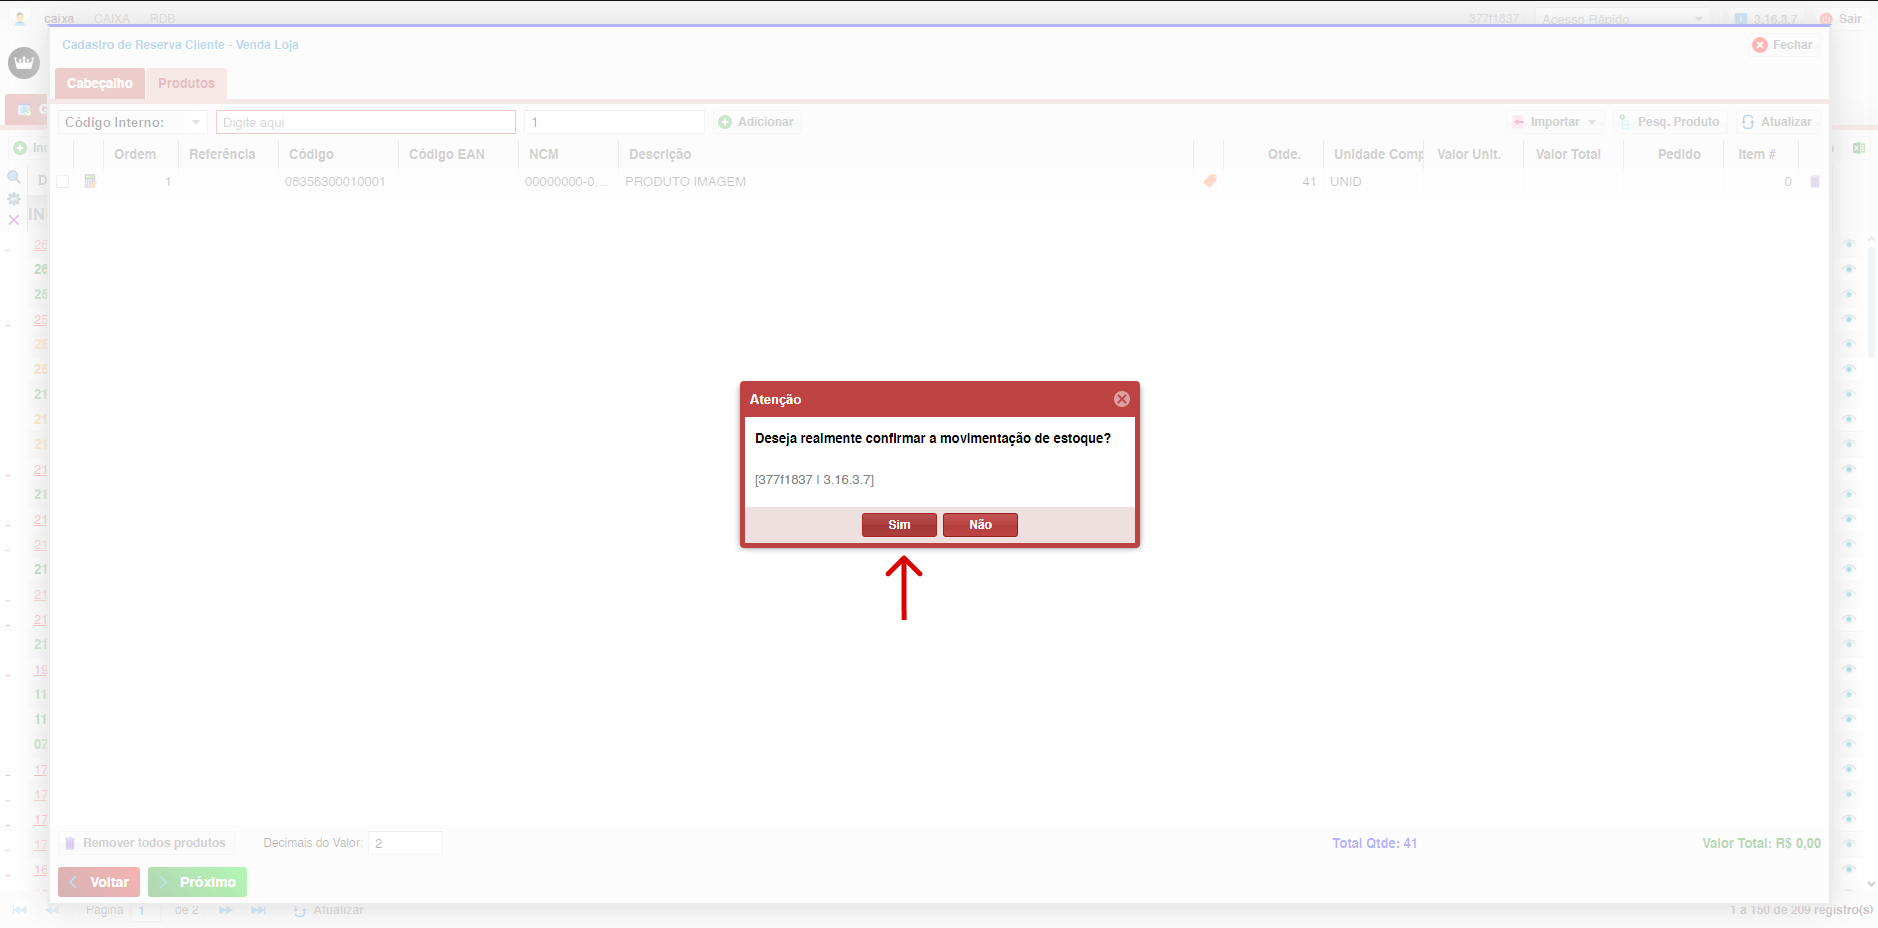Tick the checkbox for PRODUTO IMAGEM row
The height and width of the screenshot is (928, 1878).
click(63, 182)
